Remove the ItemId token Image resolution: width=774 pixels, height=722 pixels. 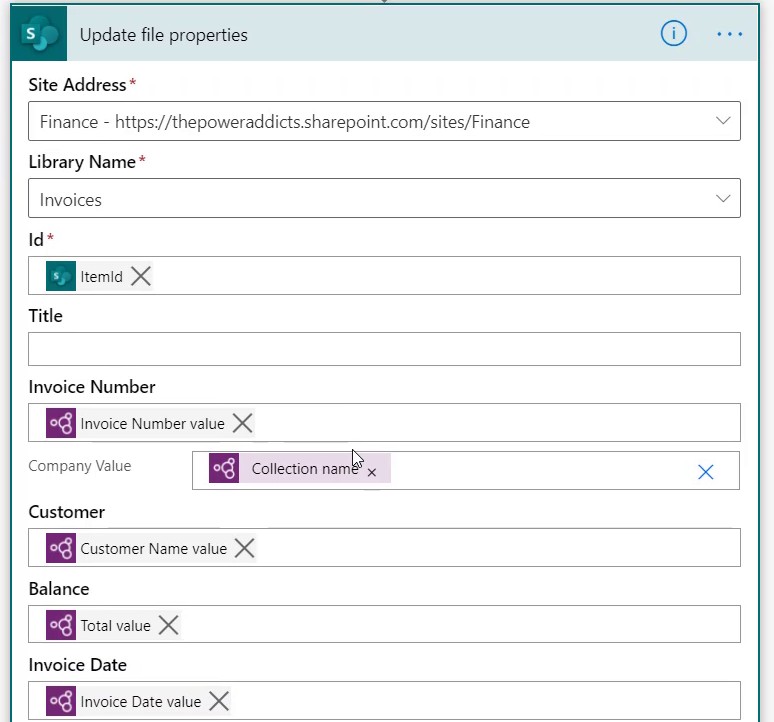pos(141,276)
